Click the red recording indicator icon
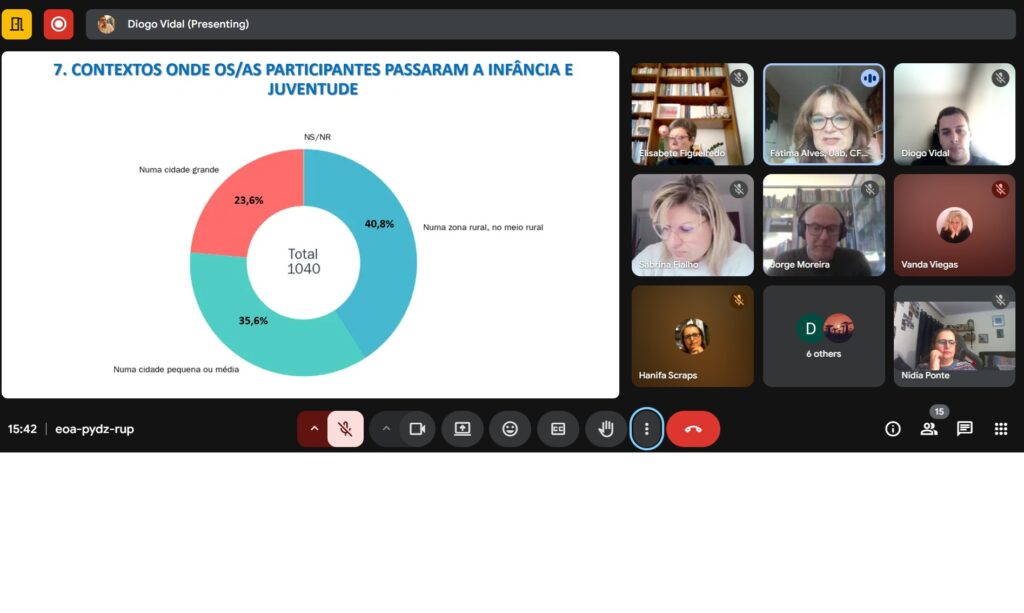Viewport: 1024px width, 613px height. pos(58,24)
